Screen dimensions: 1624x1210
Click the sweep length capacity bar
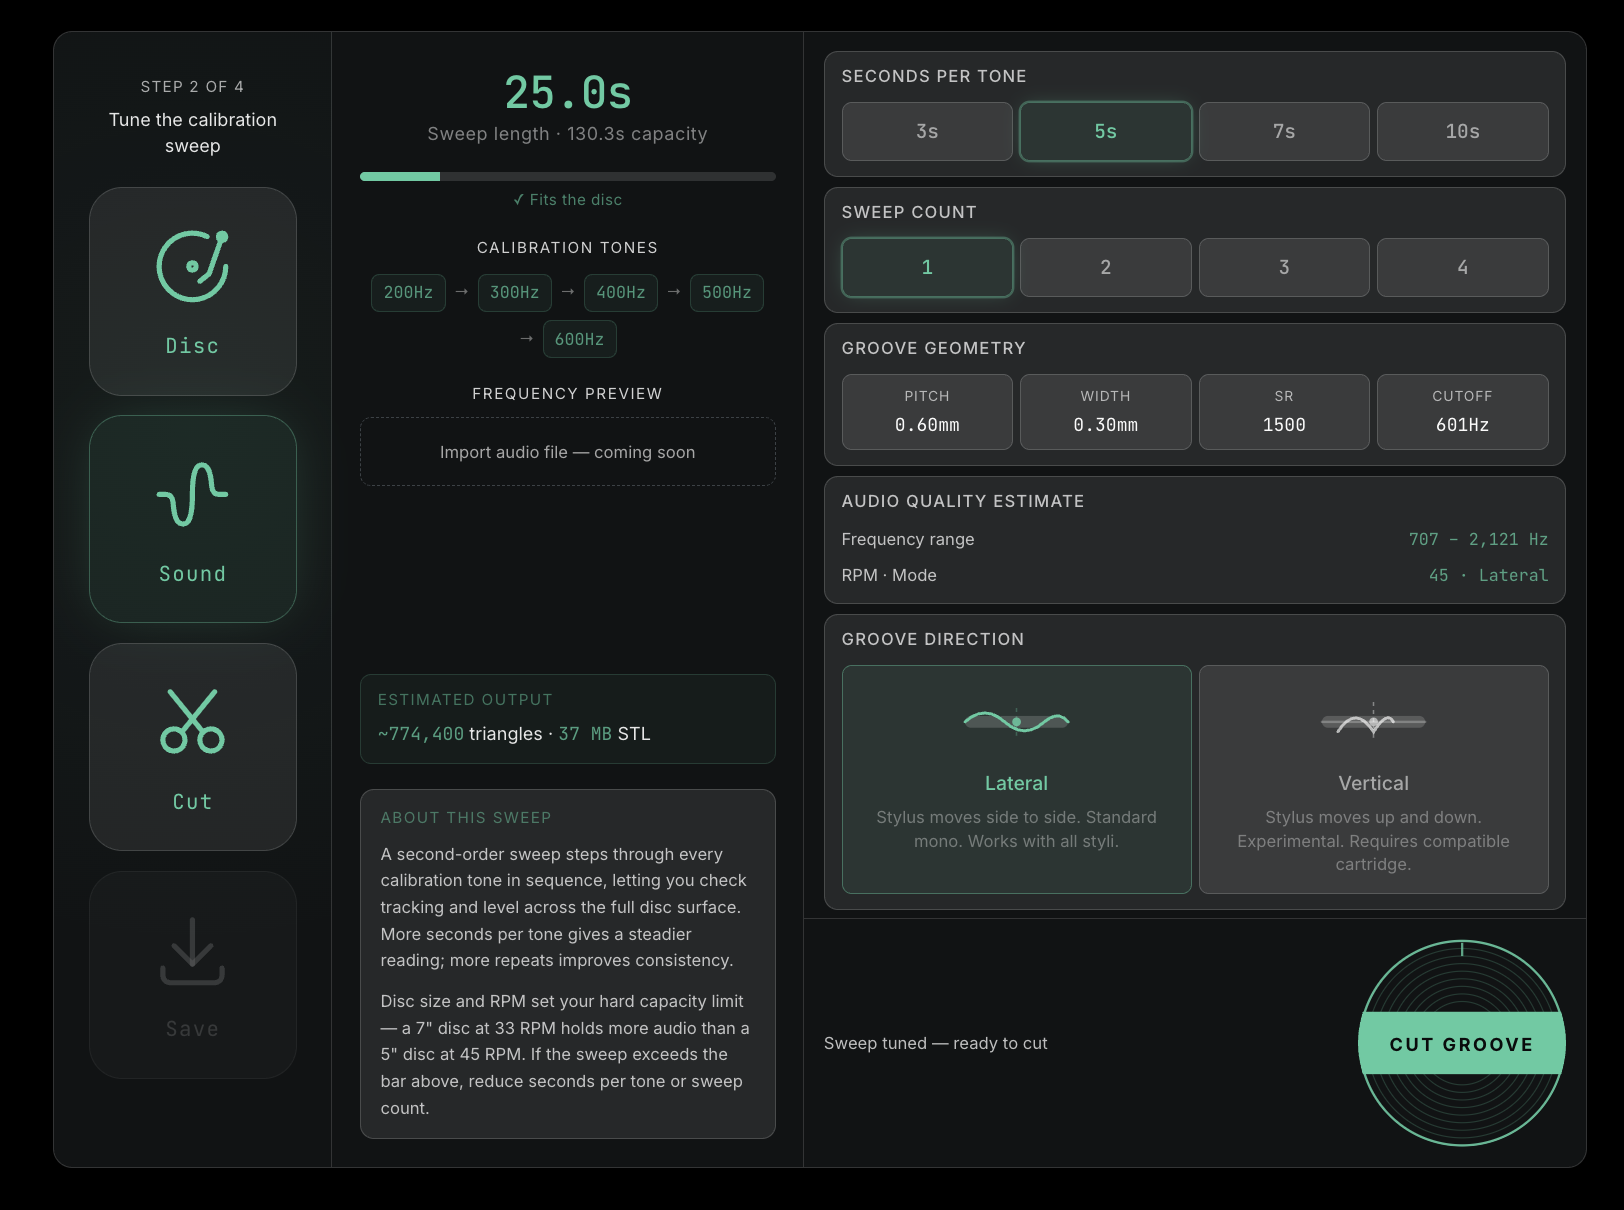[x=567, y=176]
